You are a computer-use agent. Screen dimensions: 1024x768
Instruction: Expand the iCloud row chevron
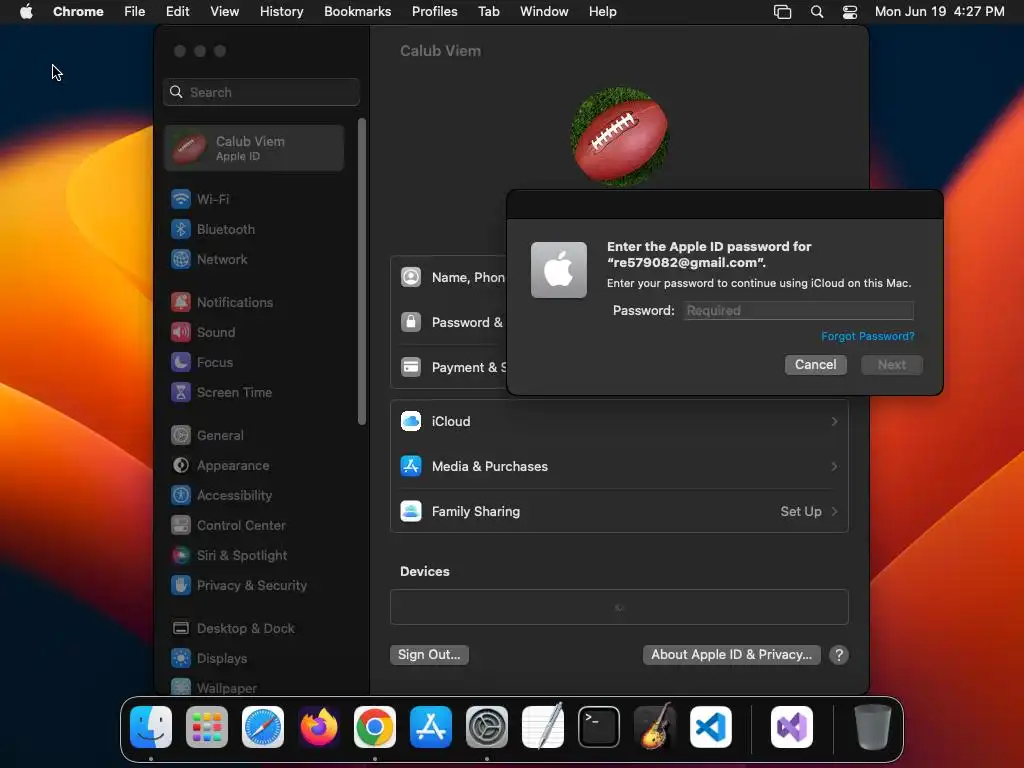(834, 422)
